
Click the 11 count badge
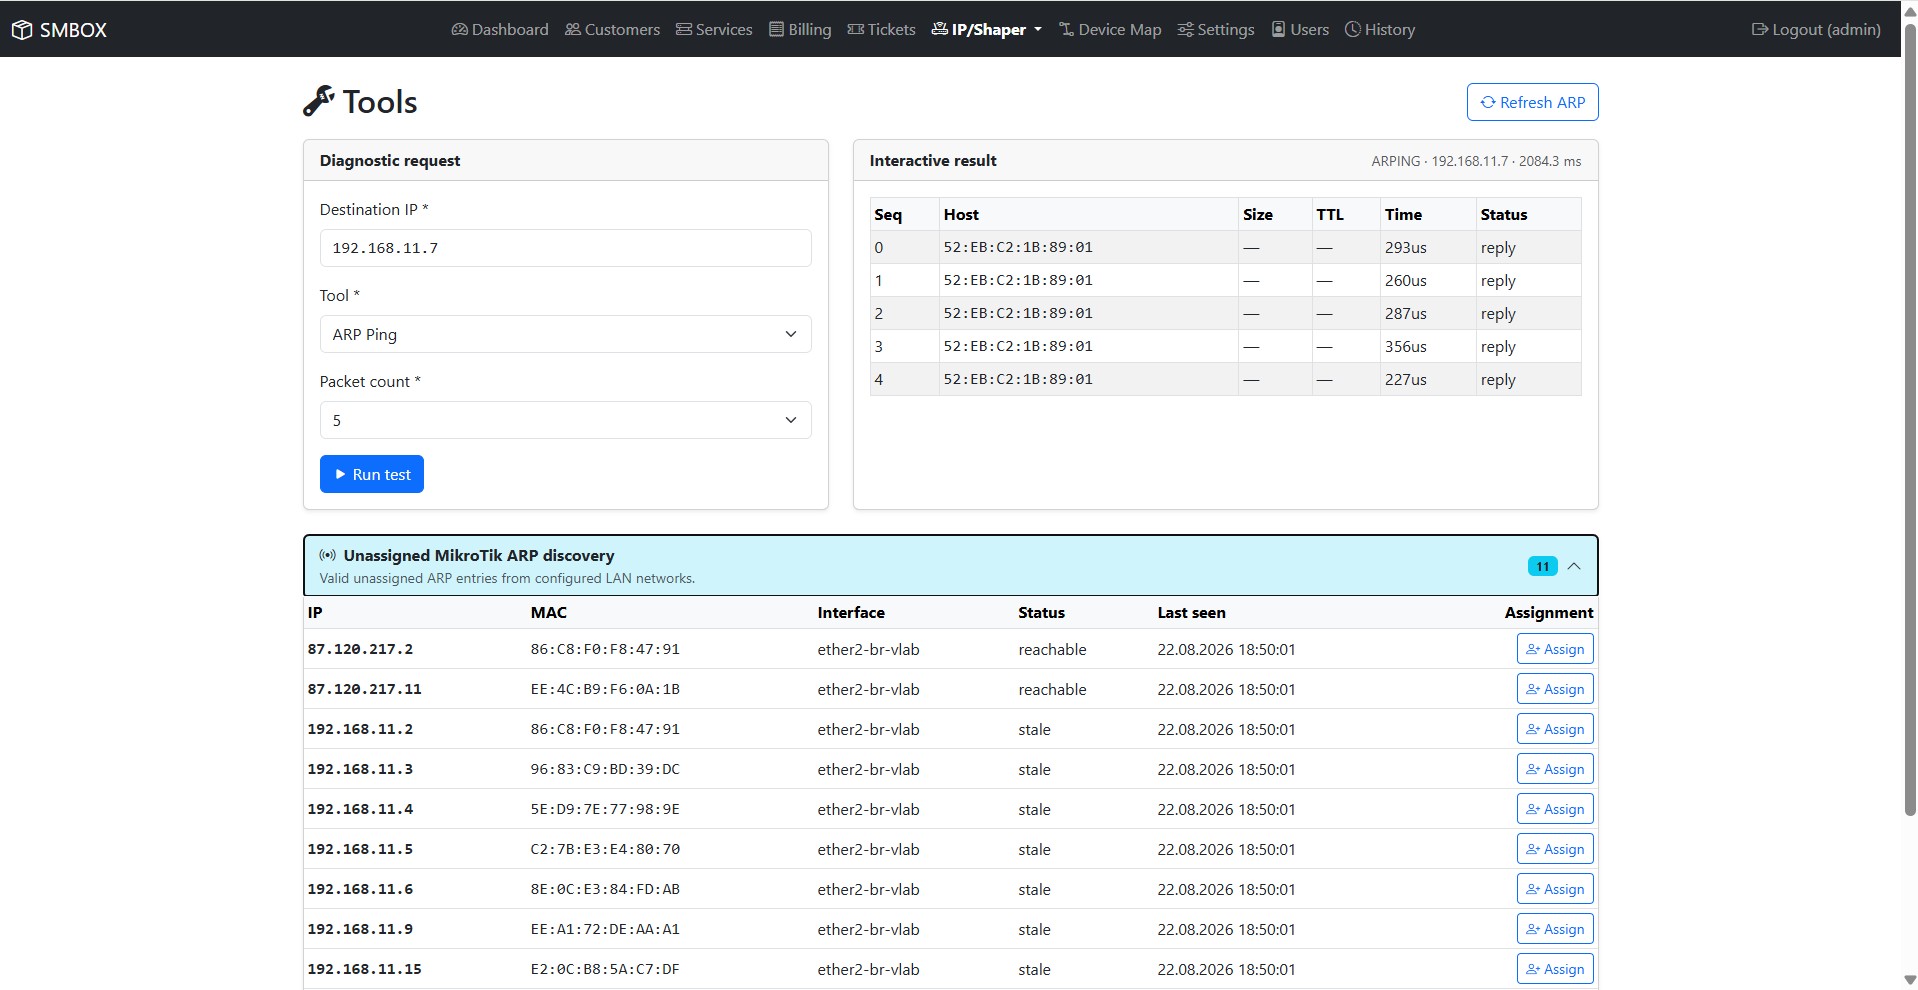(1542, 566)
